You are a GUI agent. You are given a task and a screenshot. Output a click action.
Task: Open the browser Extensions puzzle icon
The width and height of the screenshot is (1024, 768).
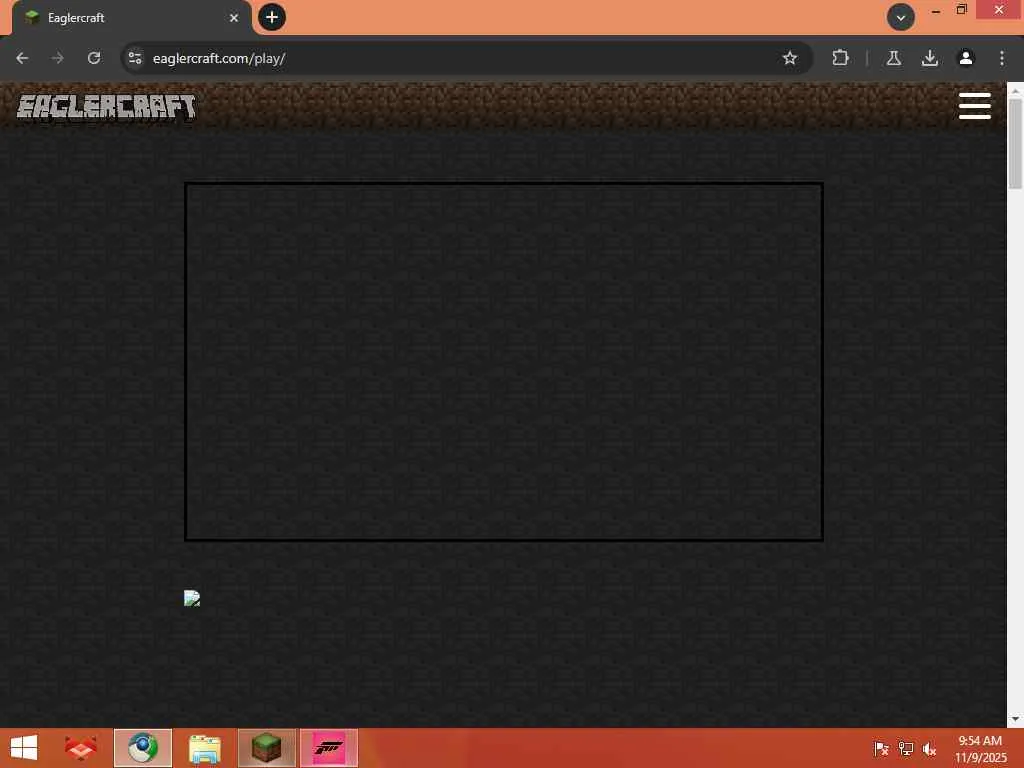(x=840, y=58)
